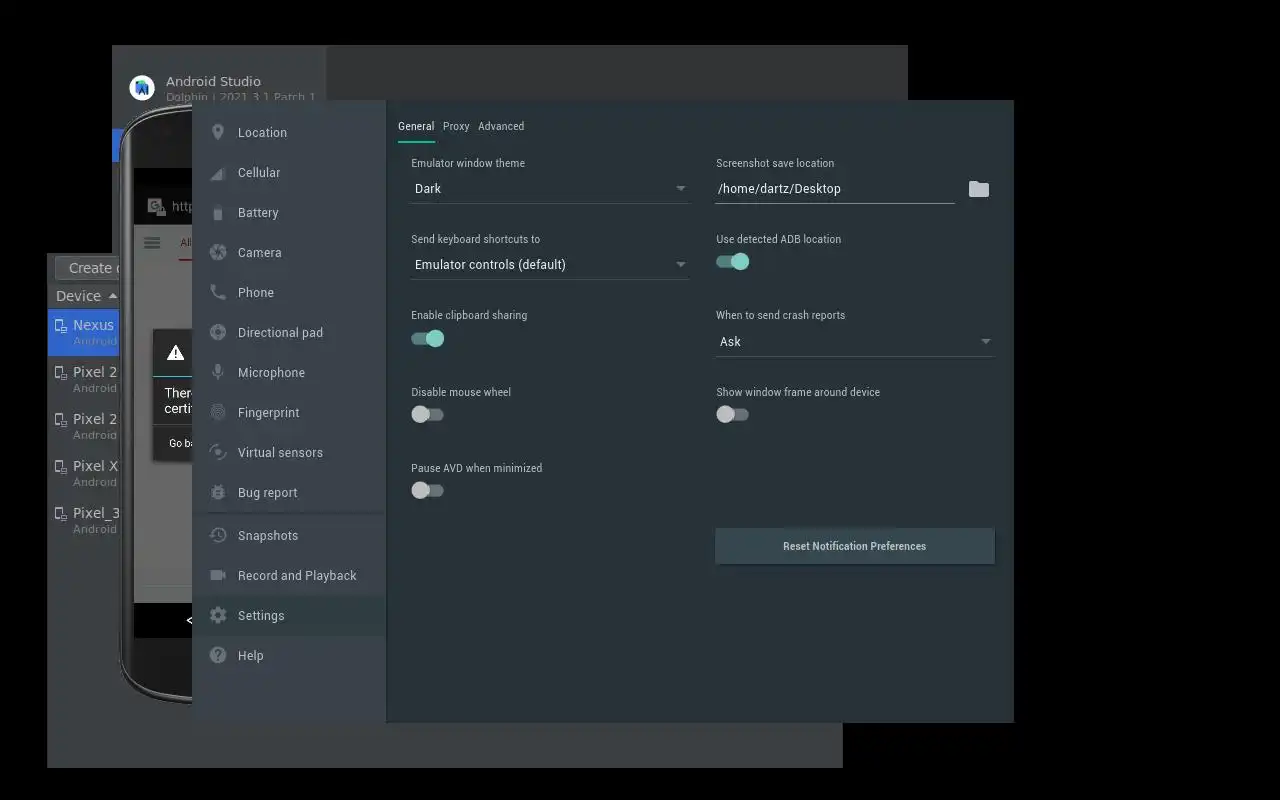This screenshot has width=1280, height=800.
Task: Click the Record and Playback camcorder icon
Action: click(x=218, y=575)
